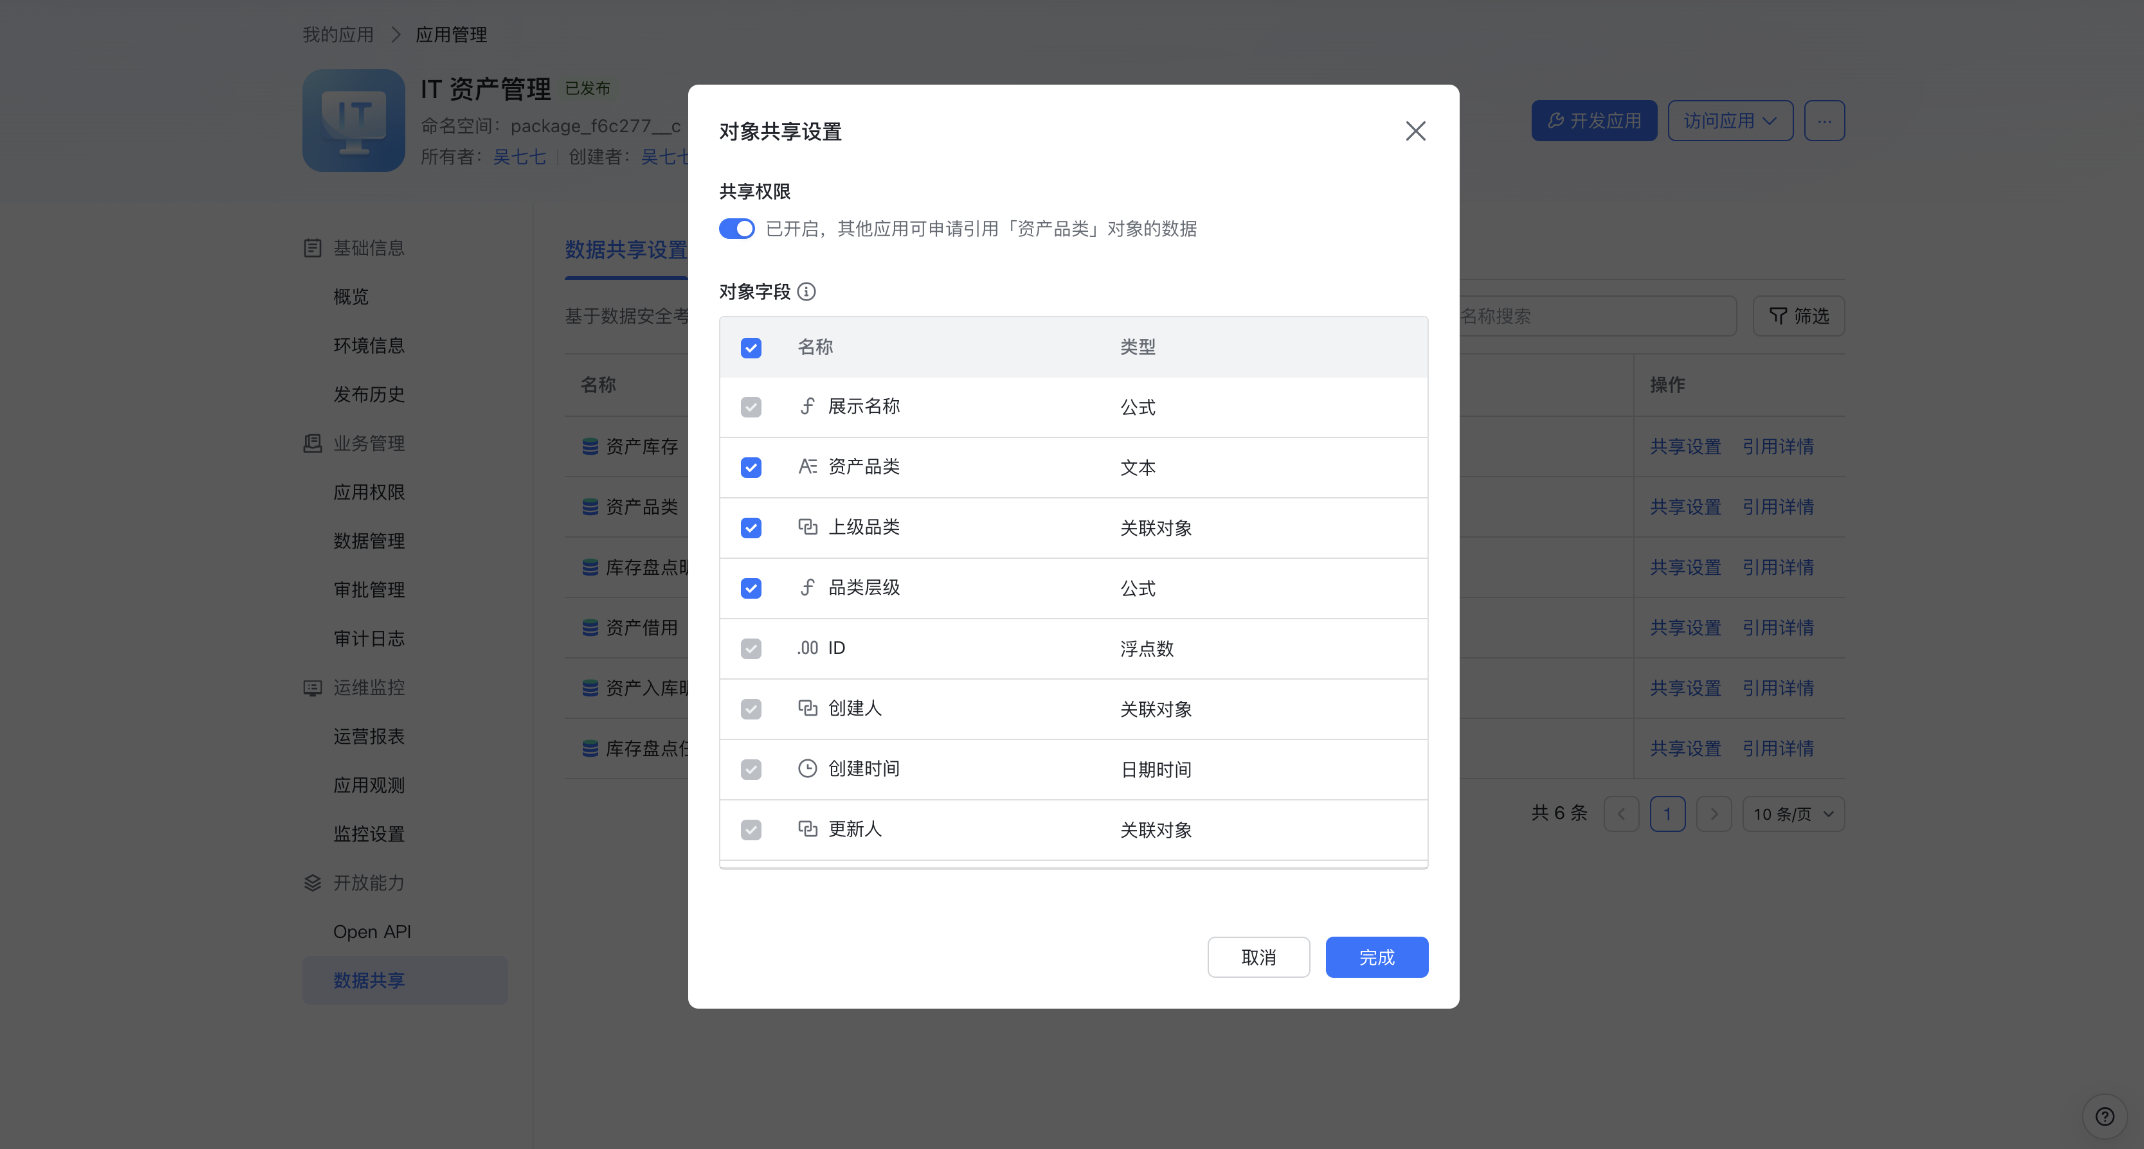The height and width of the screenshot is (1149, 2144).
Task: Click 共享设置 for 资产库存 row
Action: coord(1686,447)
